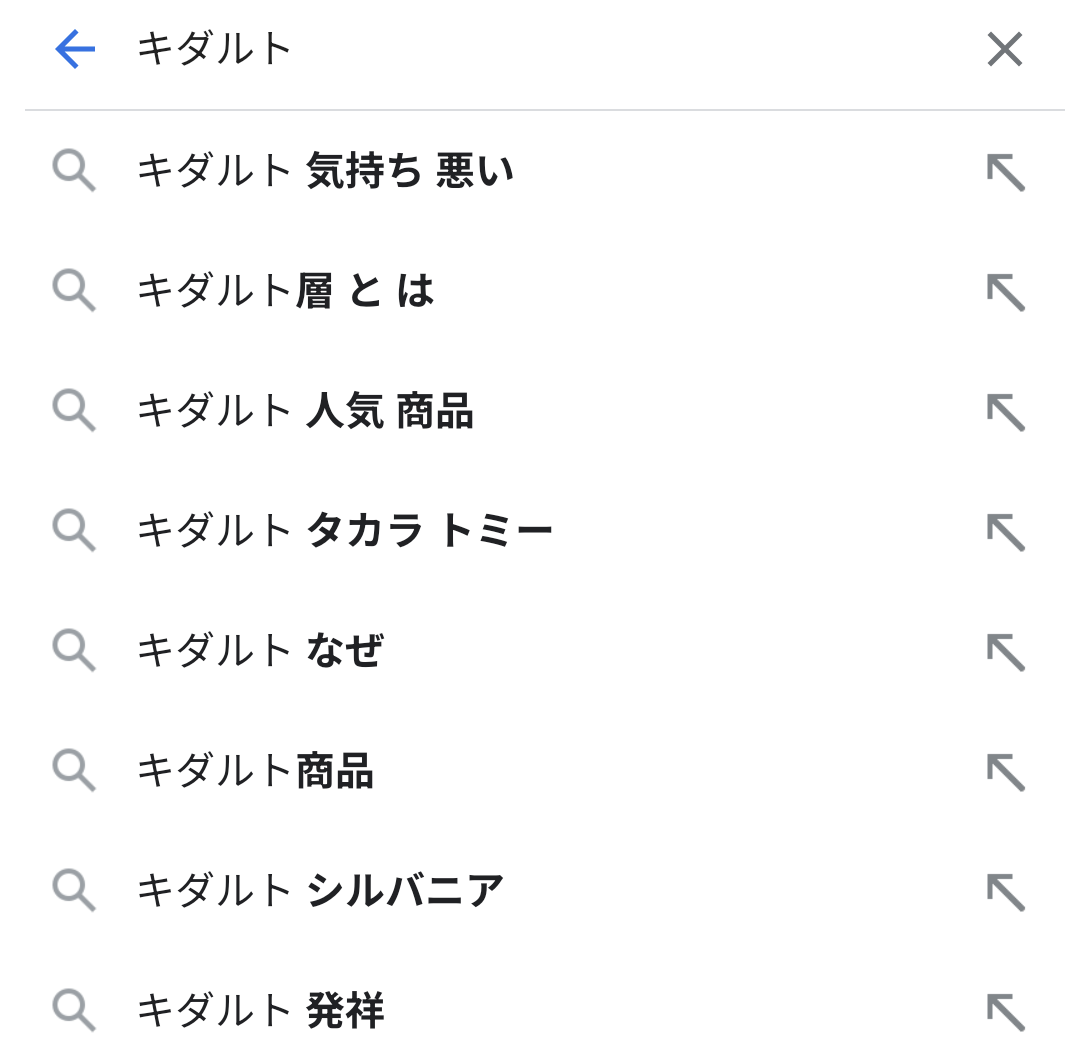
Task: Fill query with キダルト層 と は arrow
Action: point(1005,291)
